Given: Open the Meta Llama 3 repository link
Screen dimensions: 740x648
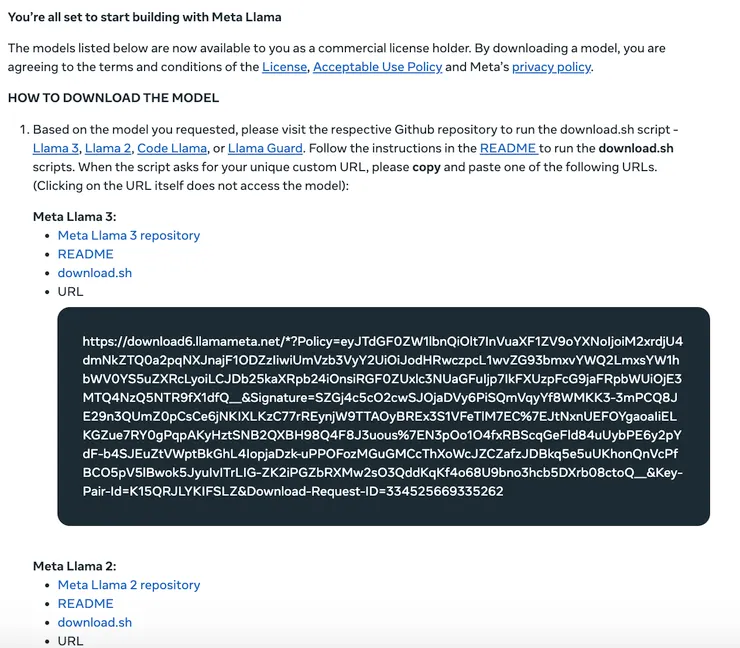Looking at the screenshot, I should [129, 236].
